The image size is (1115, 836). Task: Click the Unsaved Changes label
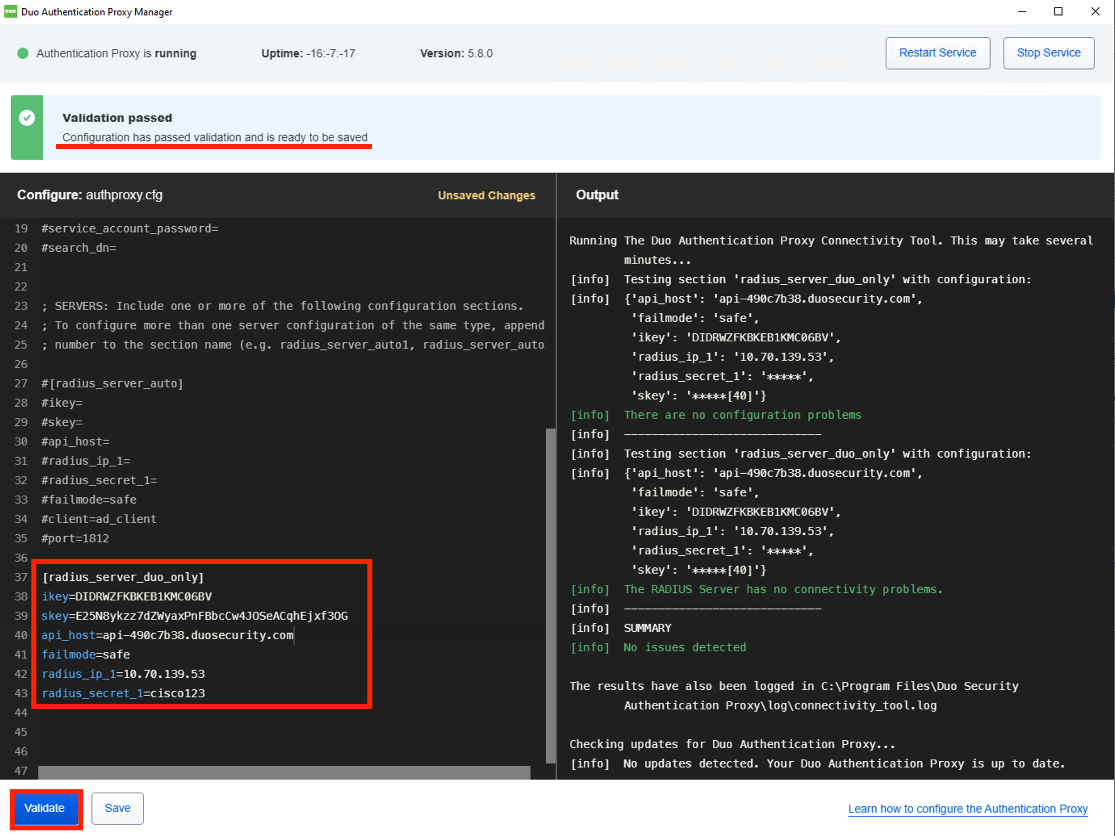(486, 195)
